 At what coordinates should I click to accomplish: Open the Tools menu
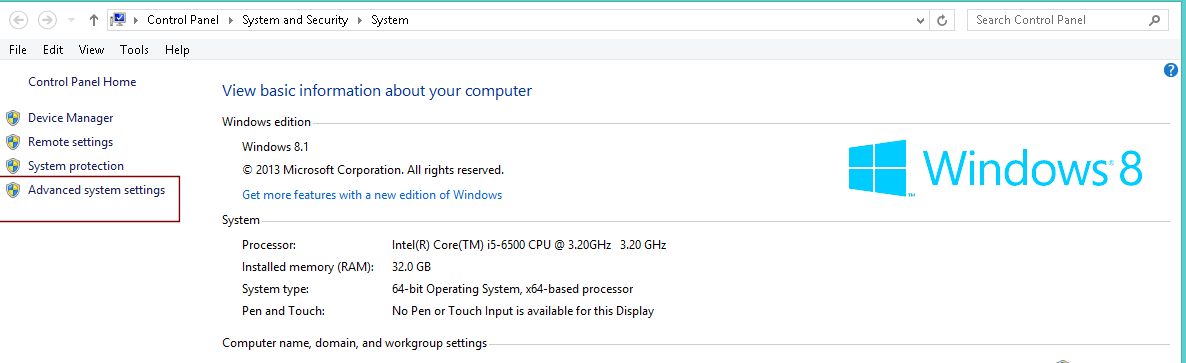click(x=135, y=50)
